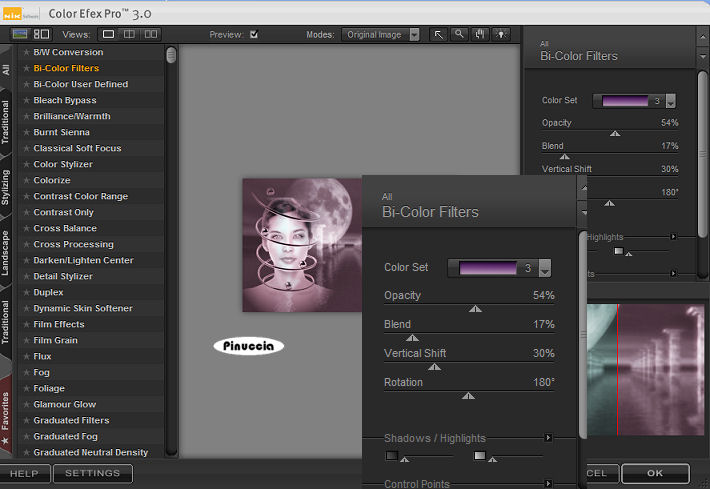Image resolution: width=710 pixels, height=489 pixels.
Task: Toggle the Preview checkbox
Action: 253,34
